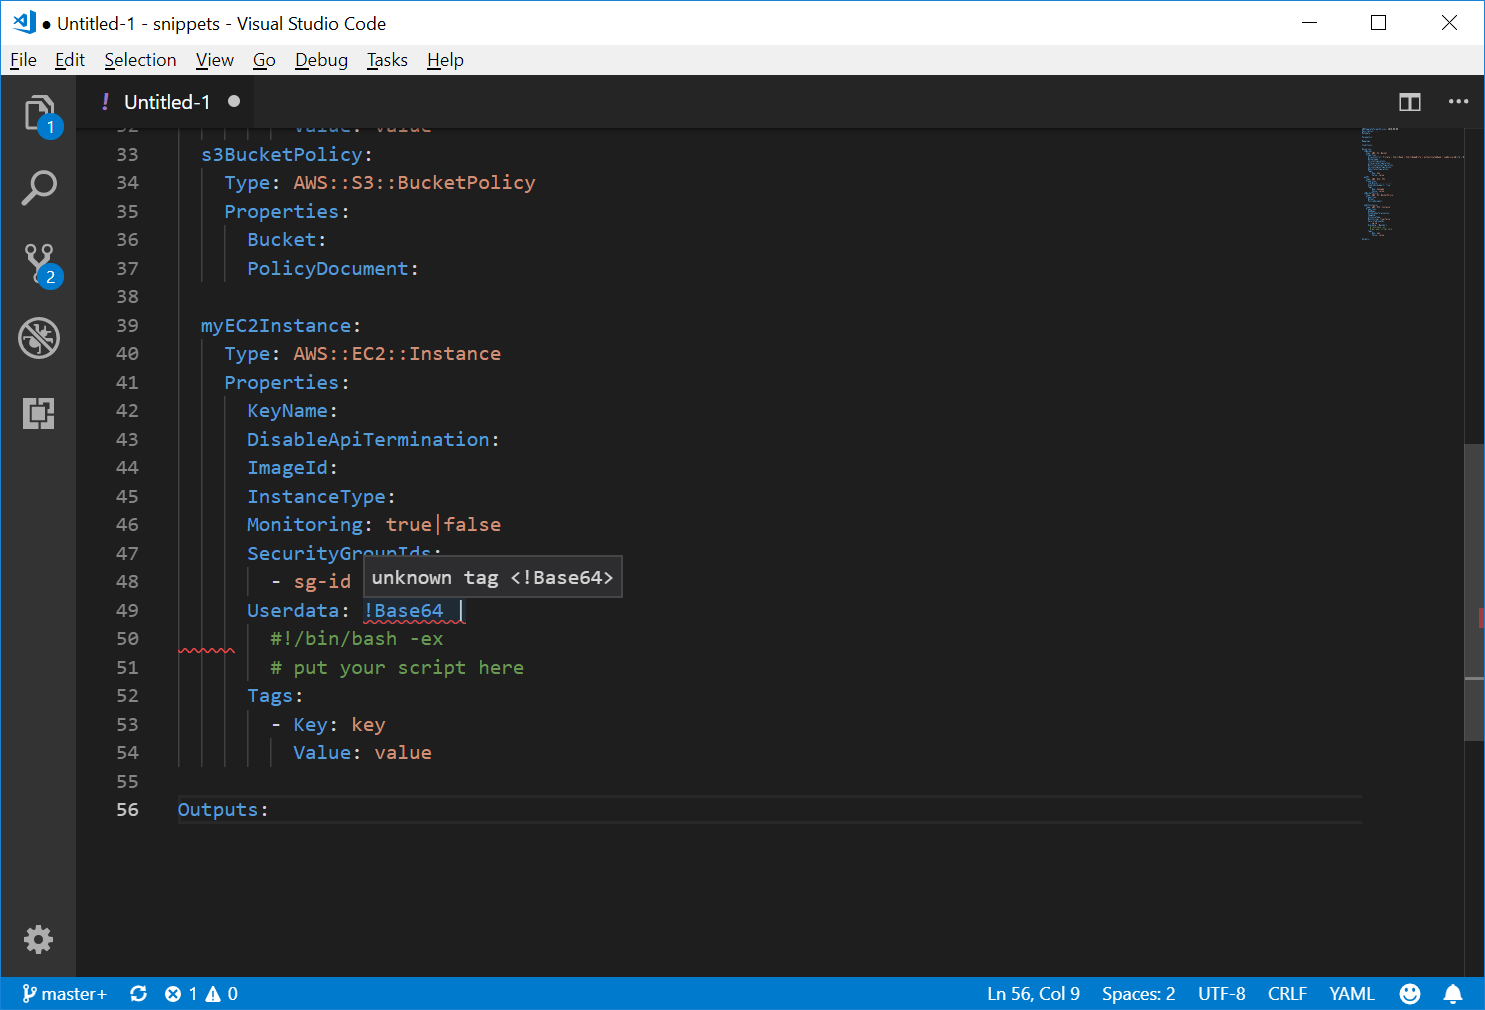1485x1010 pixels.
Task: Open the Debug view
Action: coord(39,338)
